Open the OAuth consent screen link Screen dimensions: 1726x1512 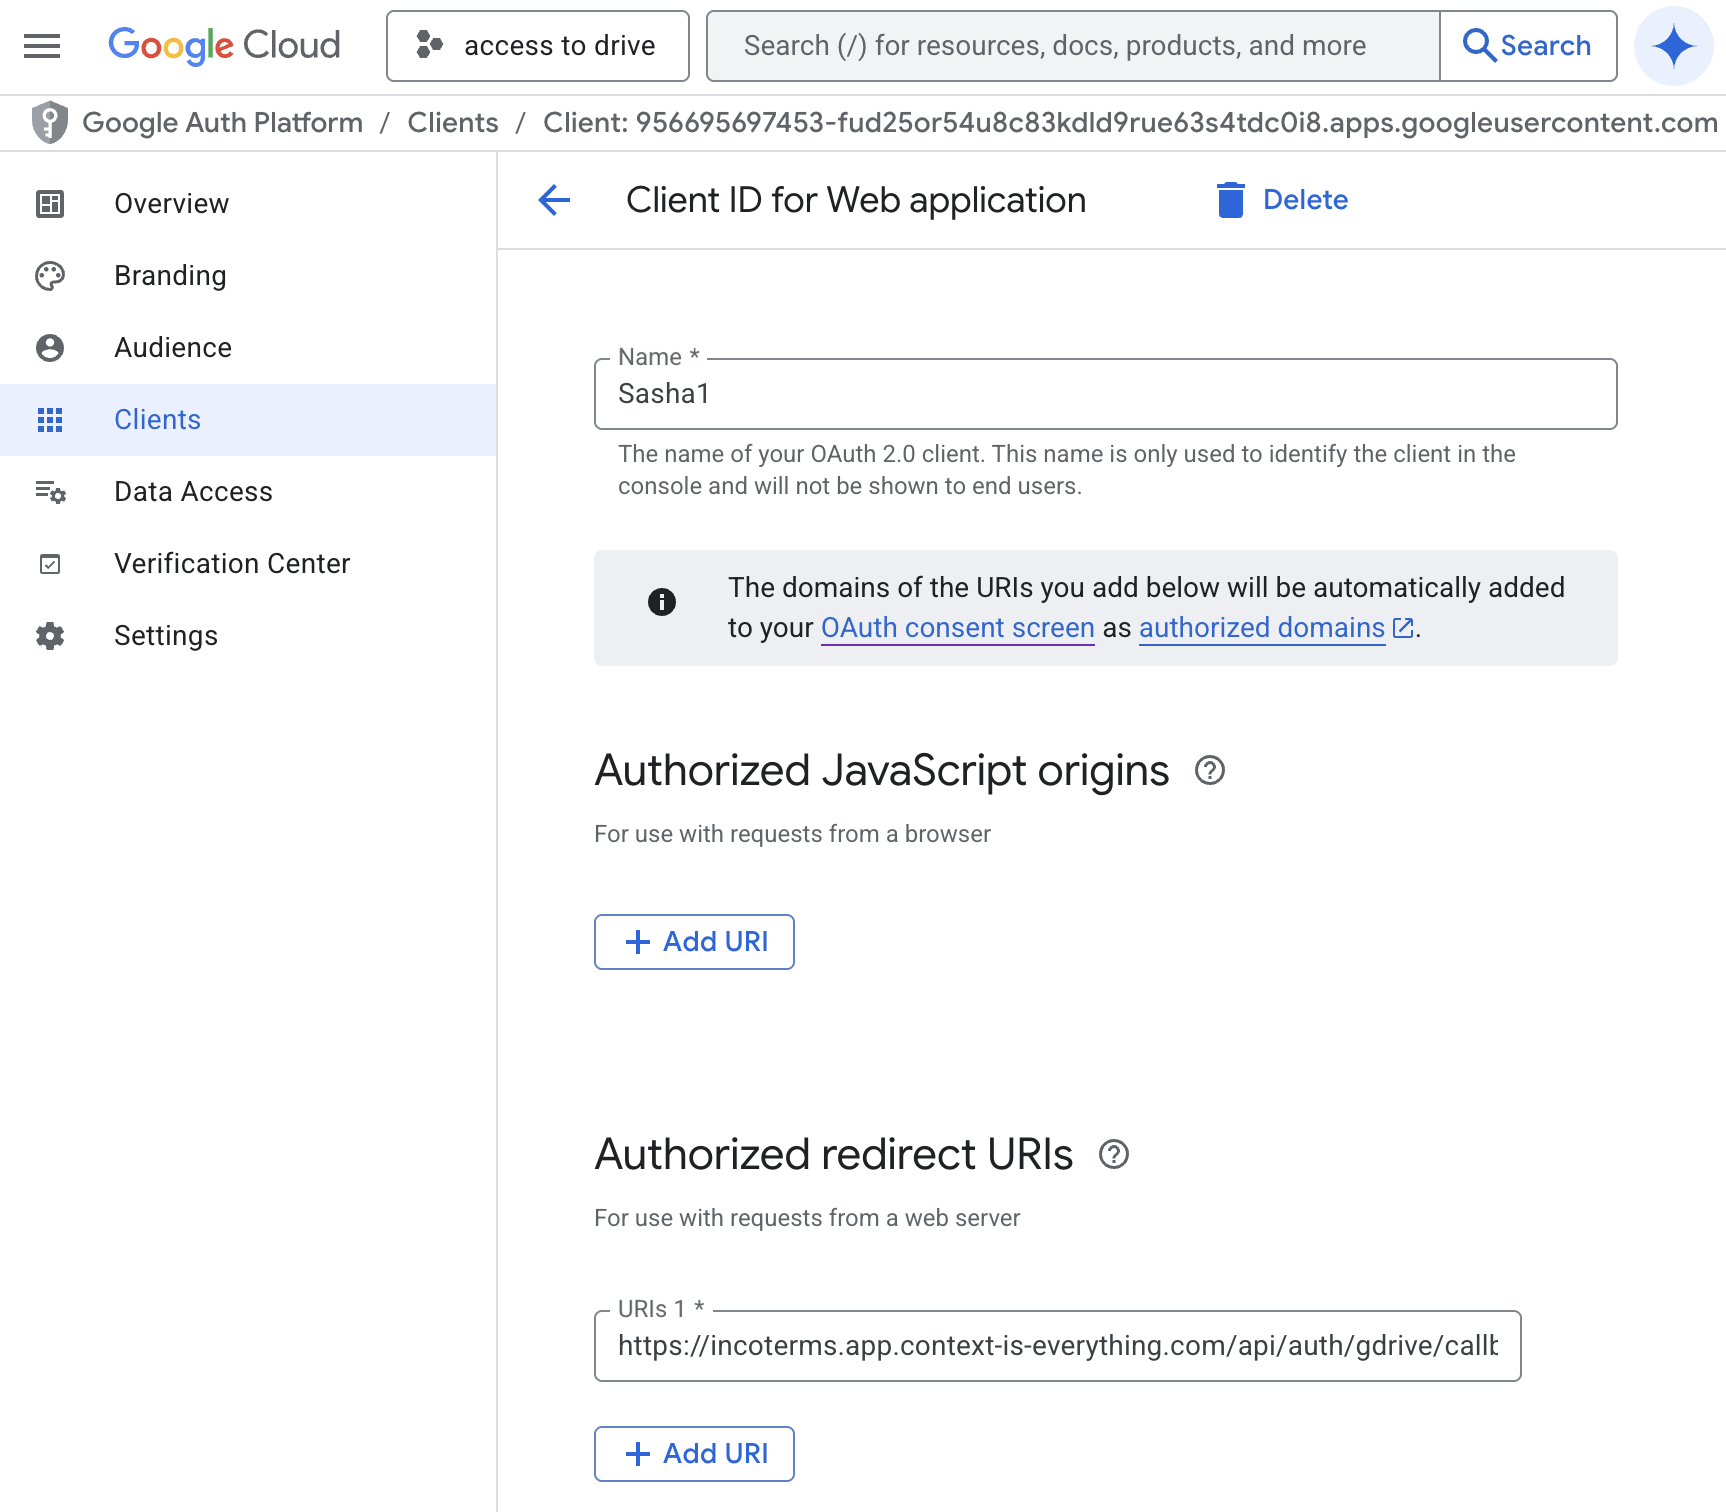point(957,628)
